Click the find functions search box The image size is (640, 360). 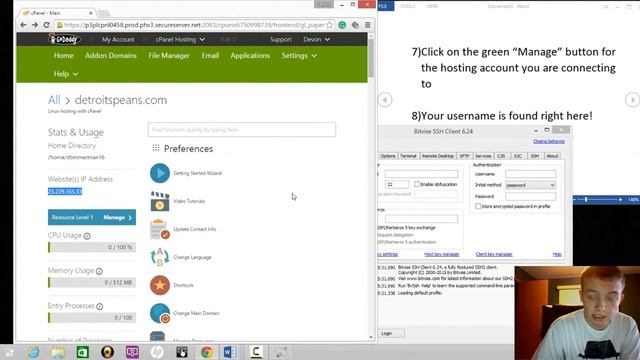point(242,130)
